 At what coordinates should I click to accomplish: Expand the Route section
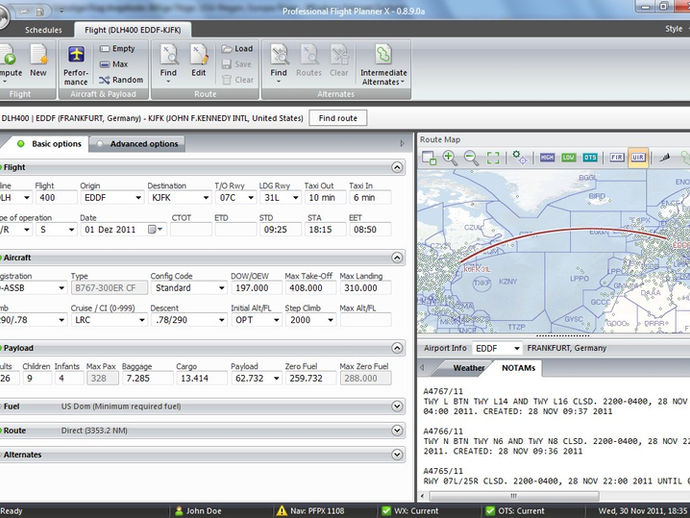397,430
